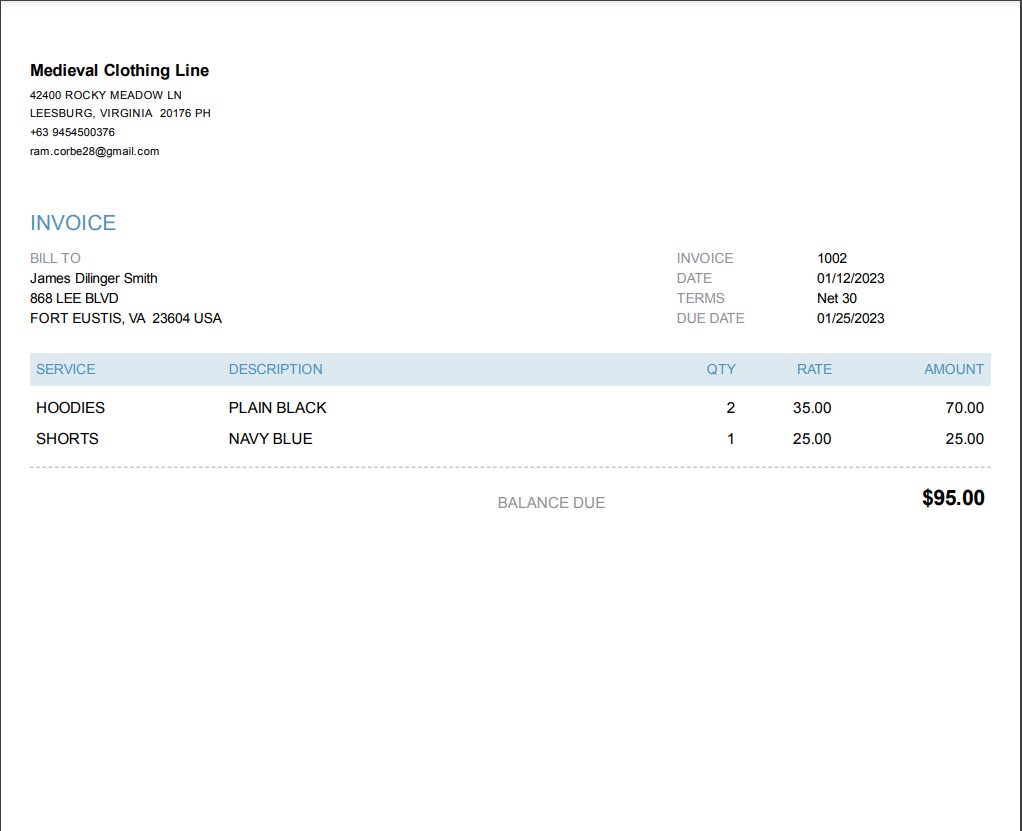This screenshot has height=831, width=1022.
Task: Click the DESCRIPTION column header
Action: [276, 370]
